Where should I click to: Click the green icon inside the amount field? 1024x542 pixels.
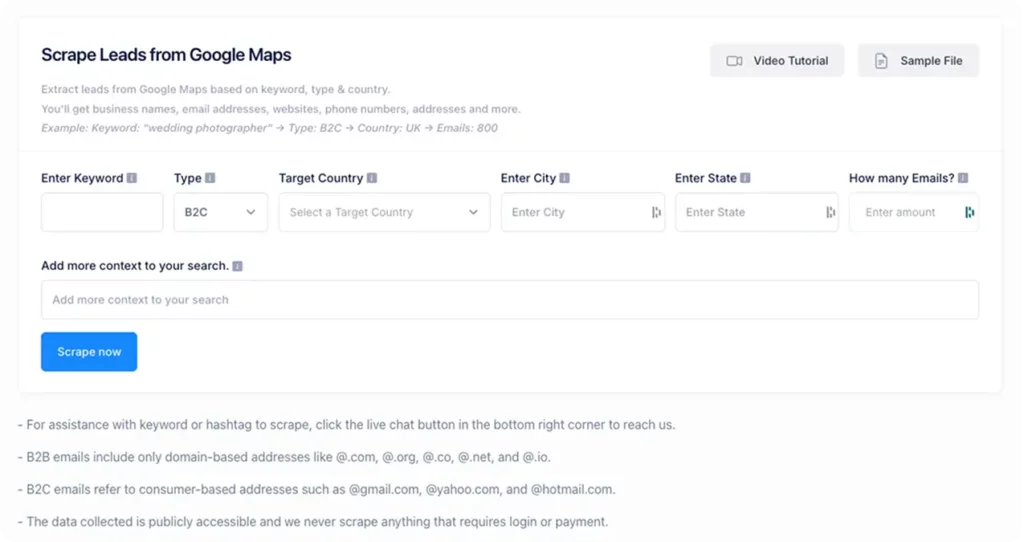point(969,212)
